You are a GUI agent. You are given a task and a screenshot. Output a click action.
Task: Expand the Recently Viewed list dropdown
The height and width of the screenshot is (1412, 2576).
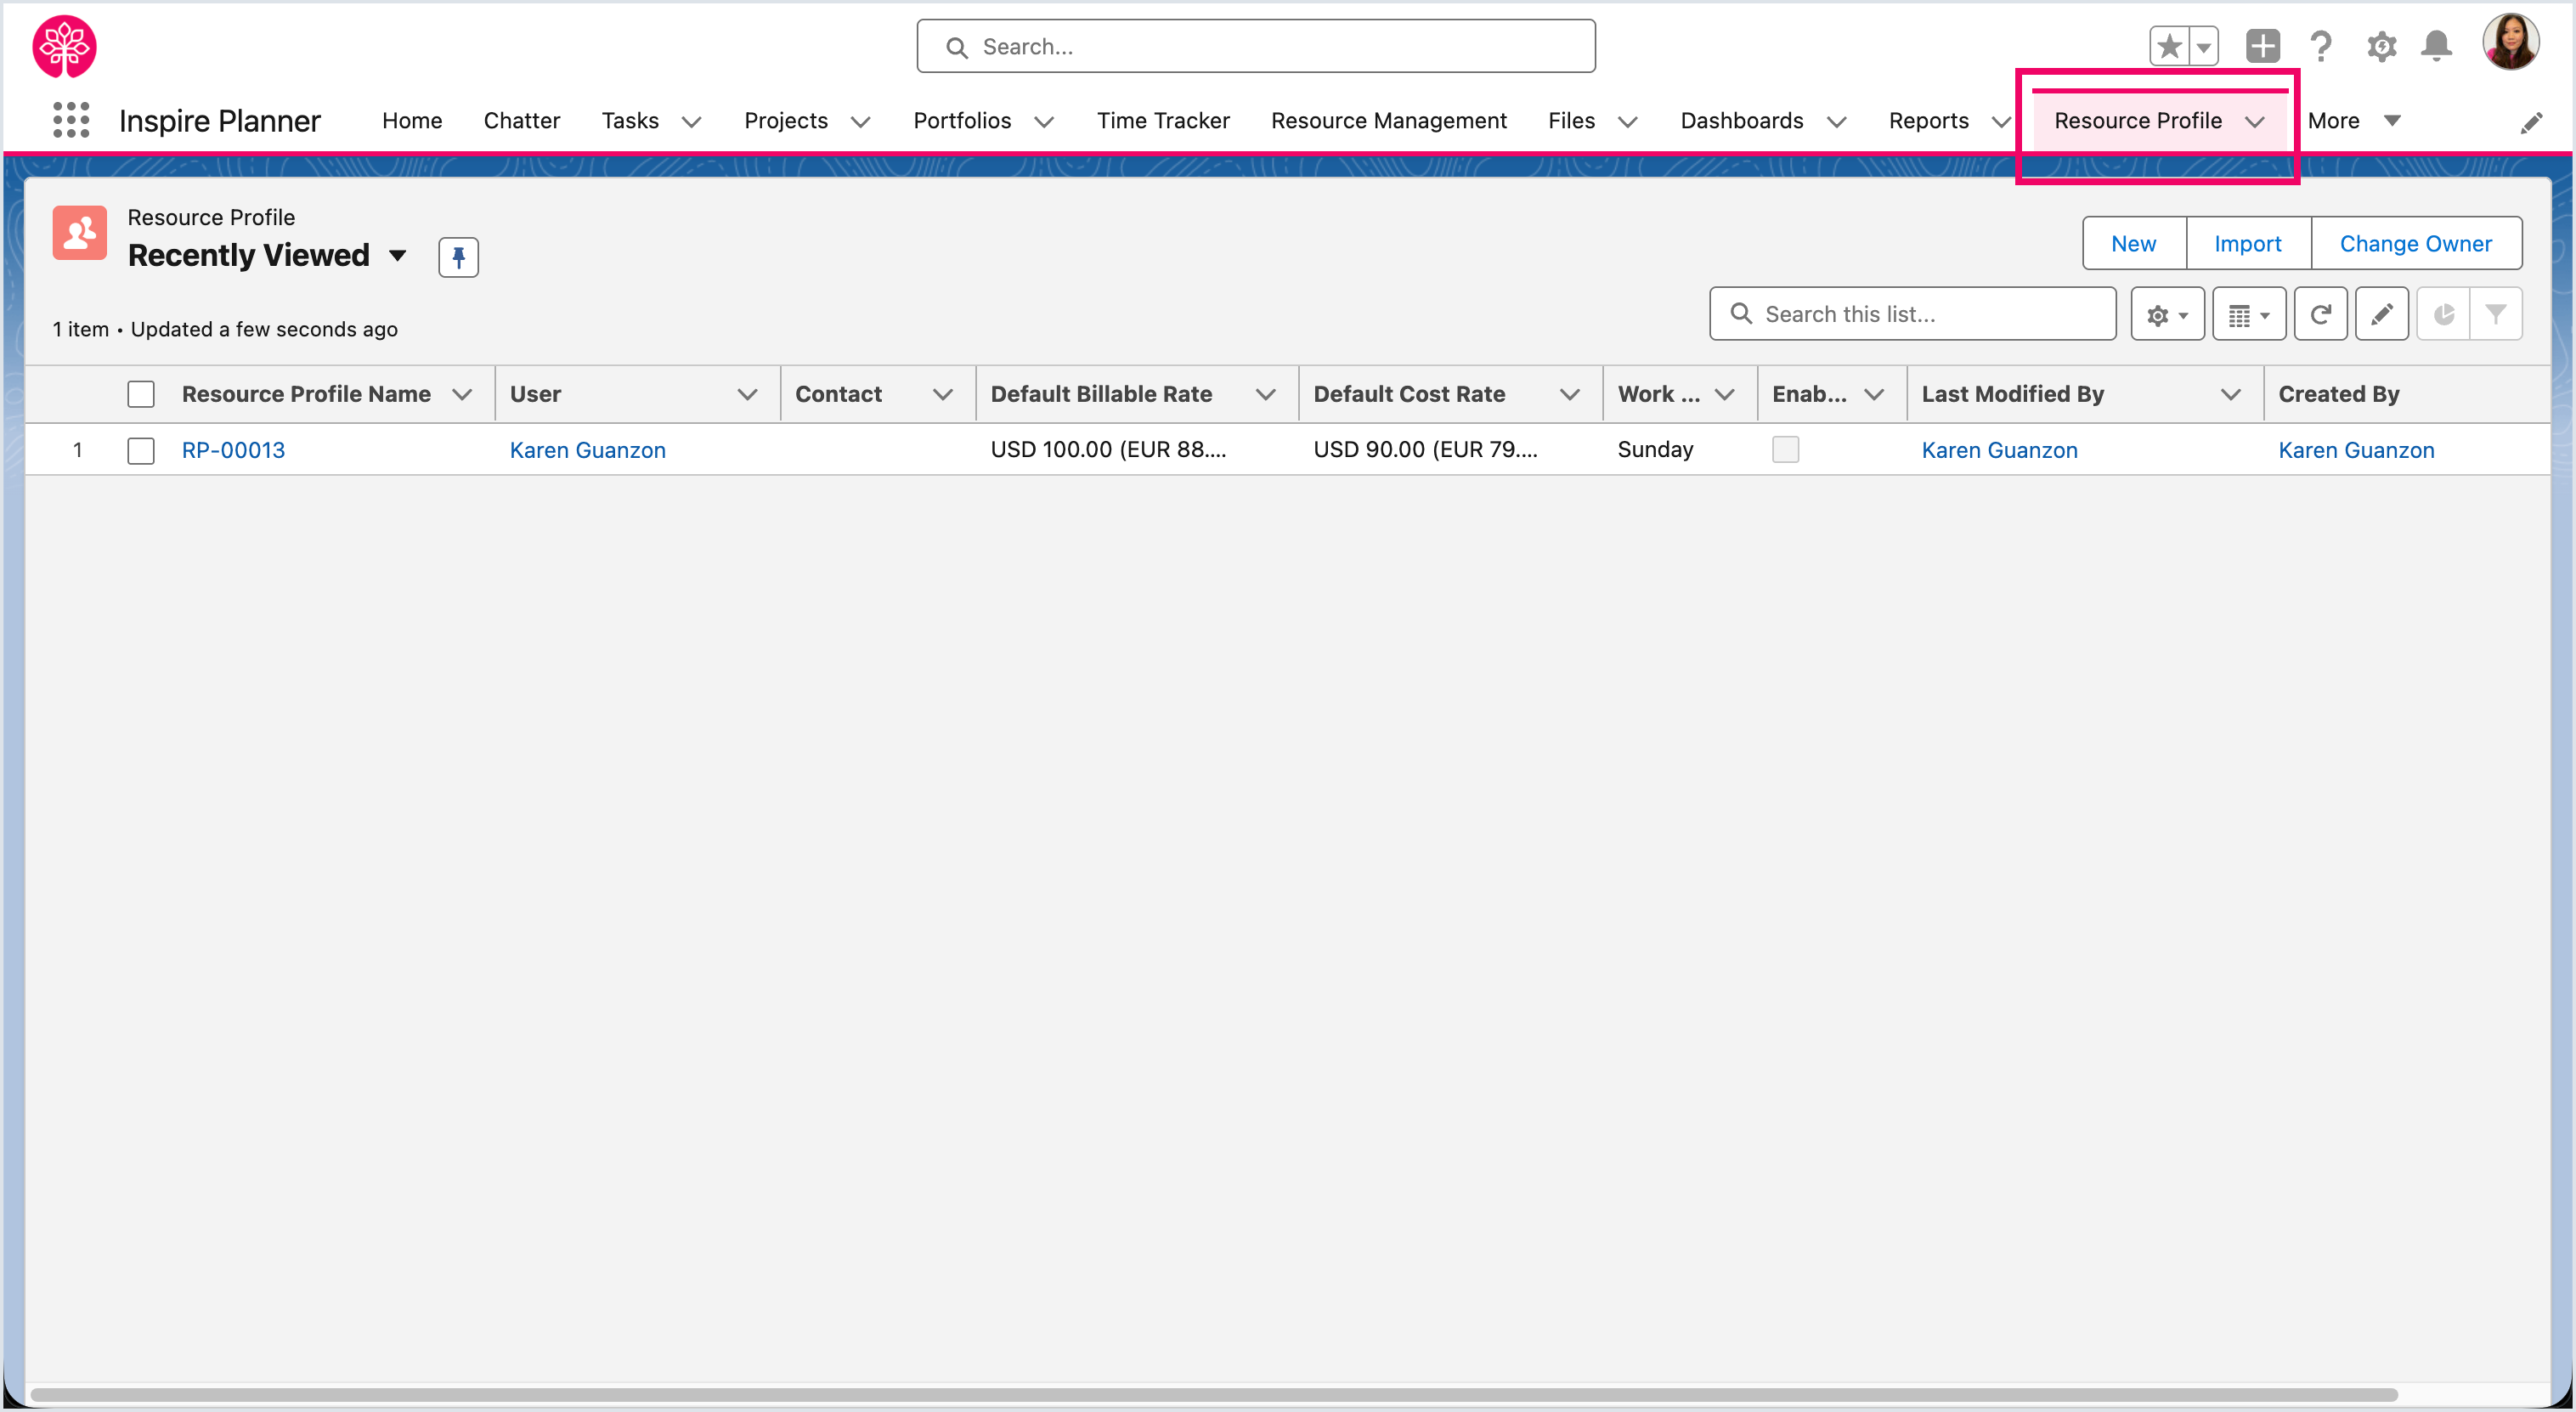(397, 256)
